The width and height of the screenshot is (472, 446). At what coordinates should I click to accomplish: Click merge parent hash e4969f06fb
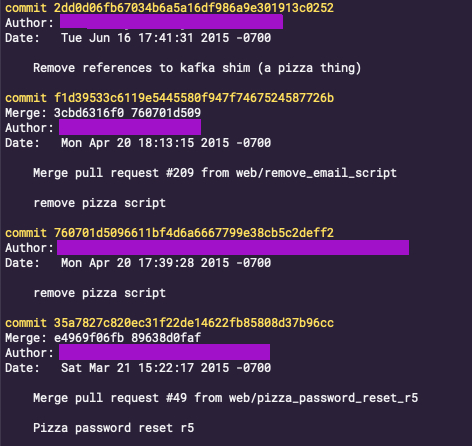[x=89, y=338]
